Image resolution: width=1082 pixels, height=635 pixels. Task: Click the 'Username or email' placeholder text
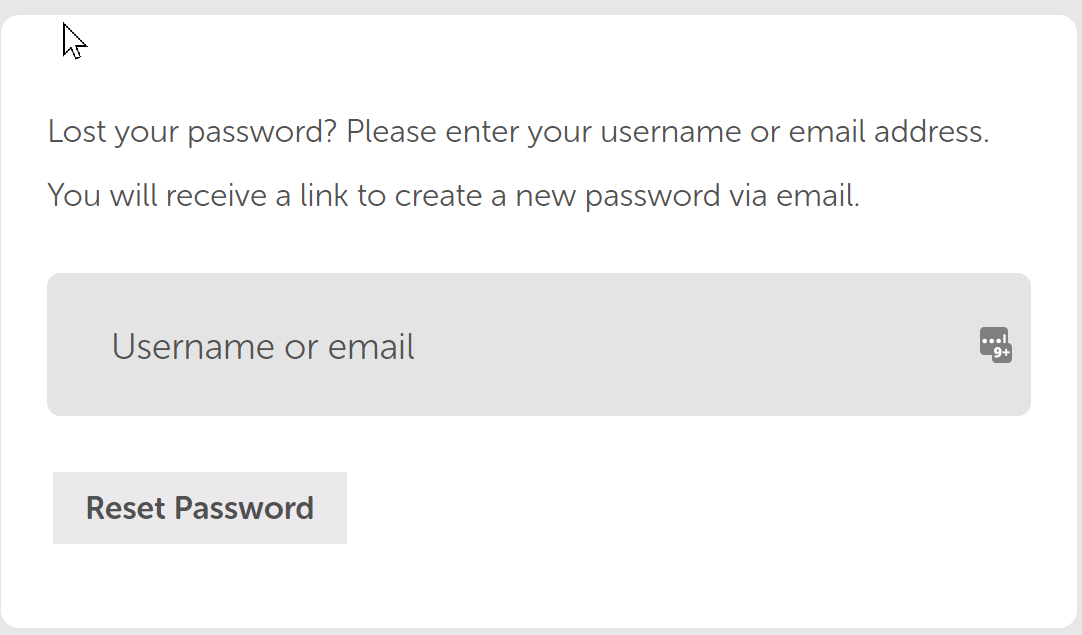[x=263, y=346]
